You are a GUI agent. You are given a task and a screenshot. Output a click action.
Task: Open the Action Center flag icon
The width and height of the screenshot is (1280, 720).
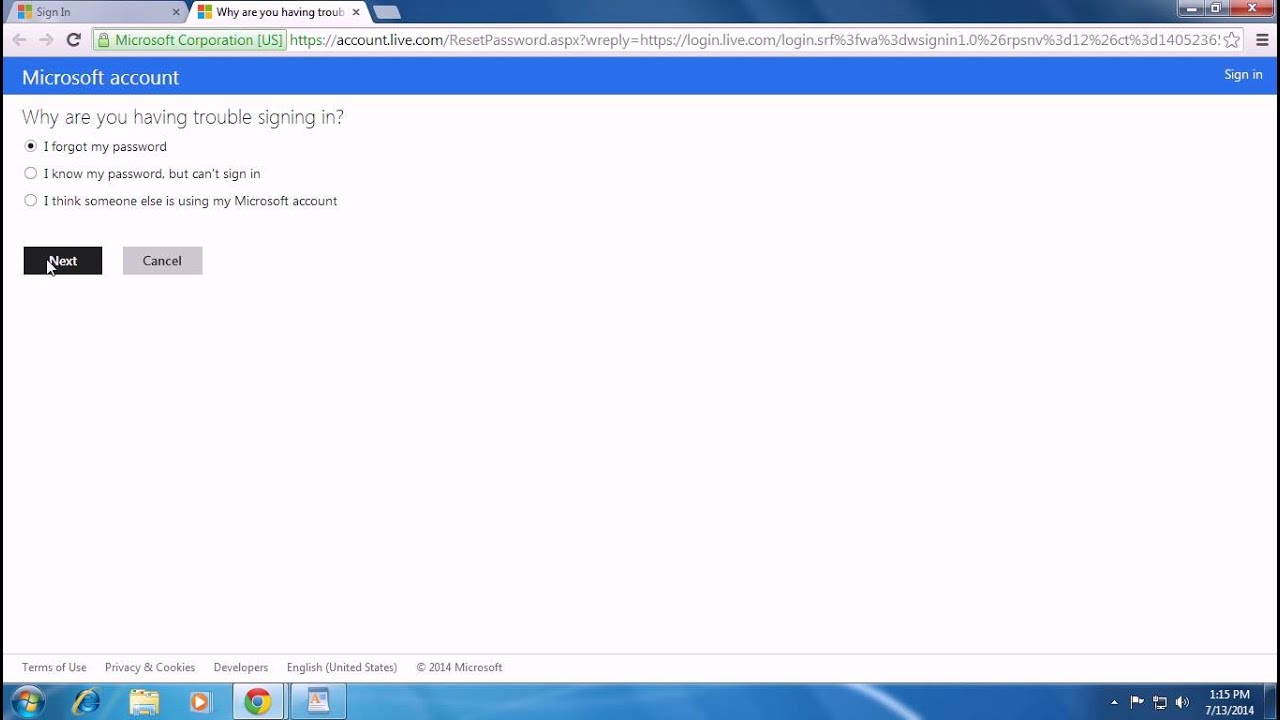[1137, 702]
